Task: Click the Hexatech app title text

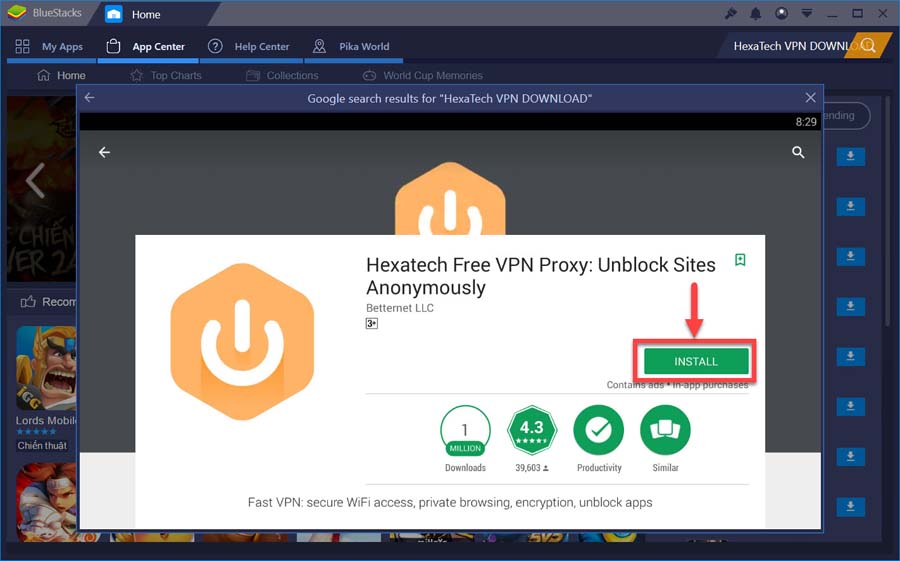Action: pos(541,276)
